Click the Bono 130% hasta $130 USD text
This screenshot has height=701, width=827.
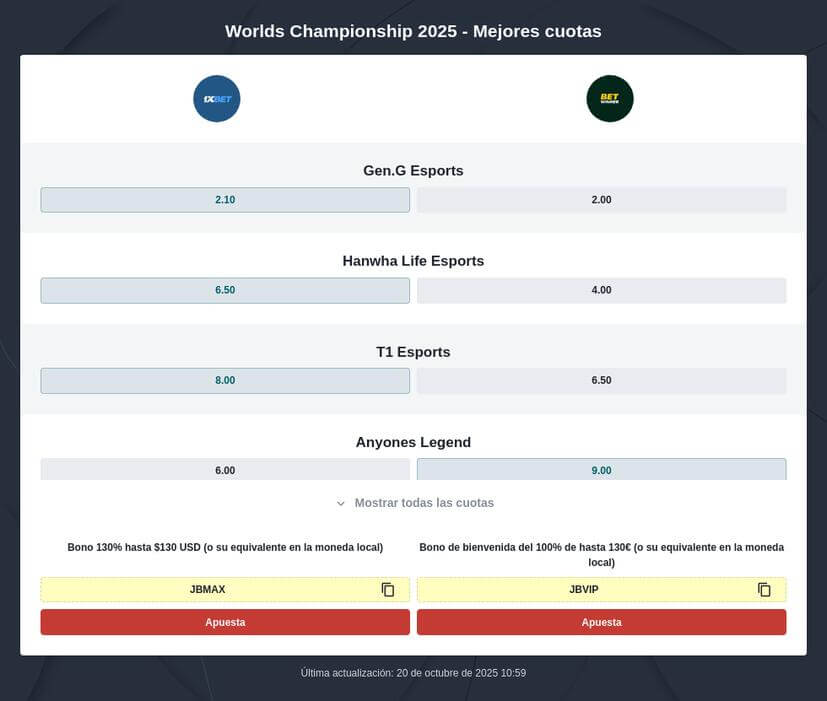[225, 547]
